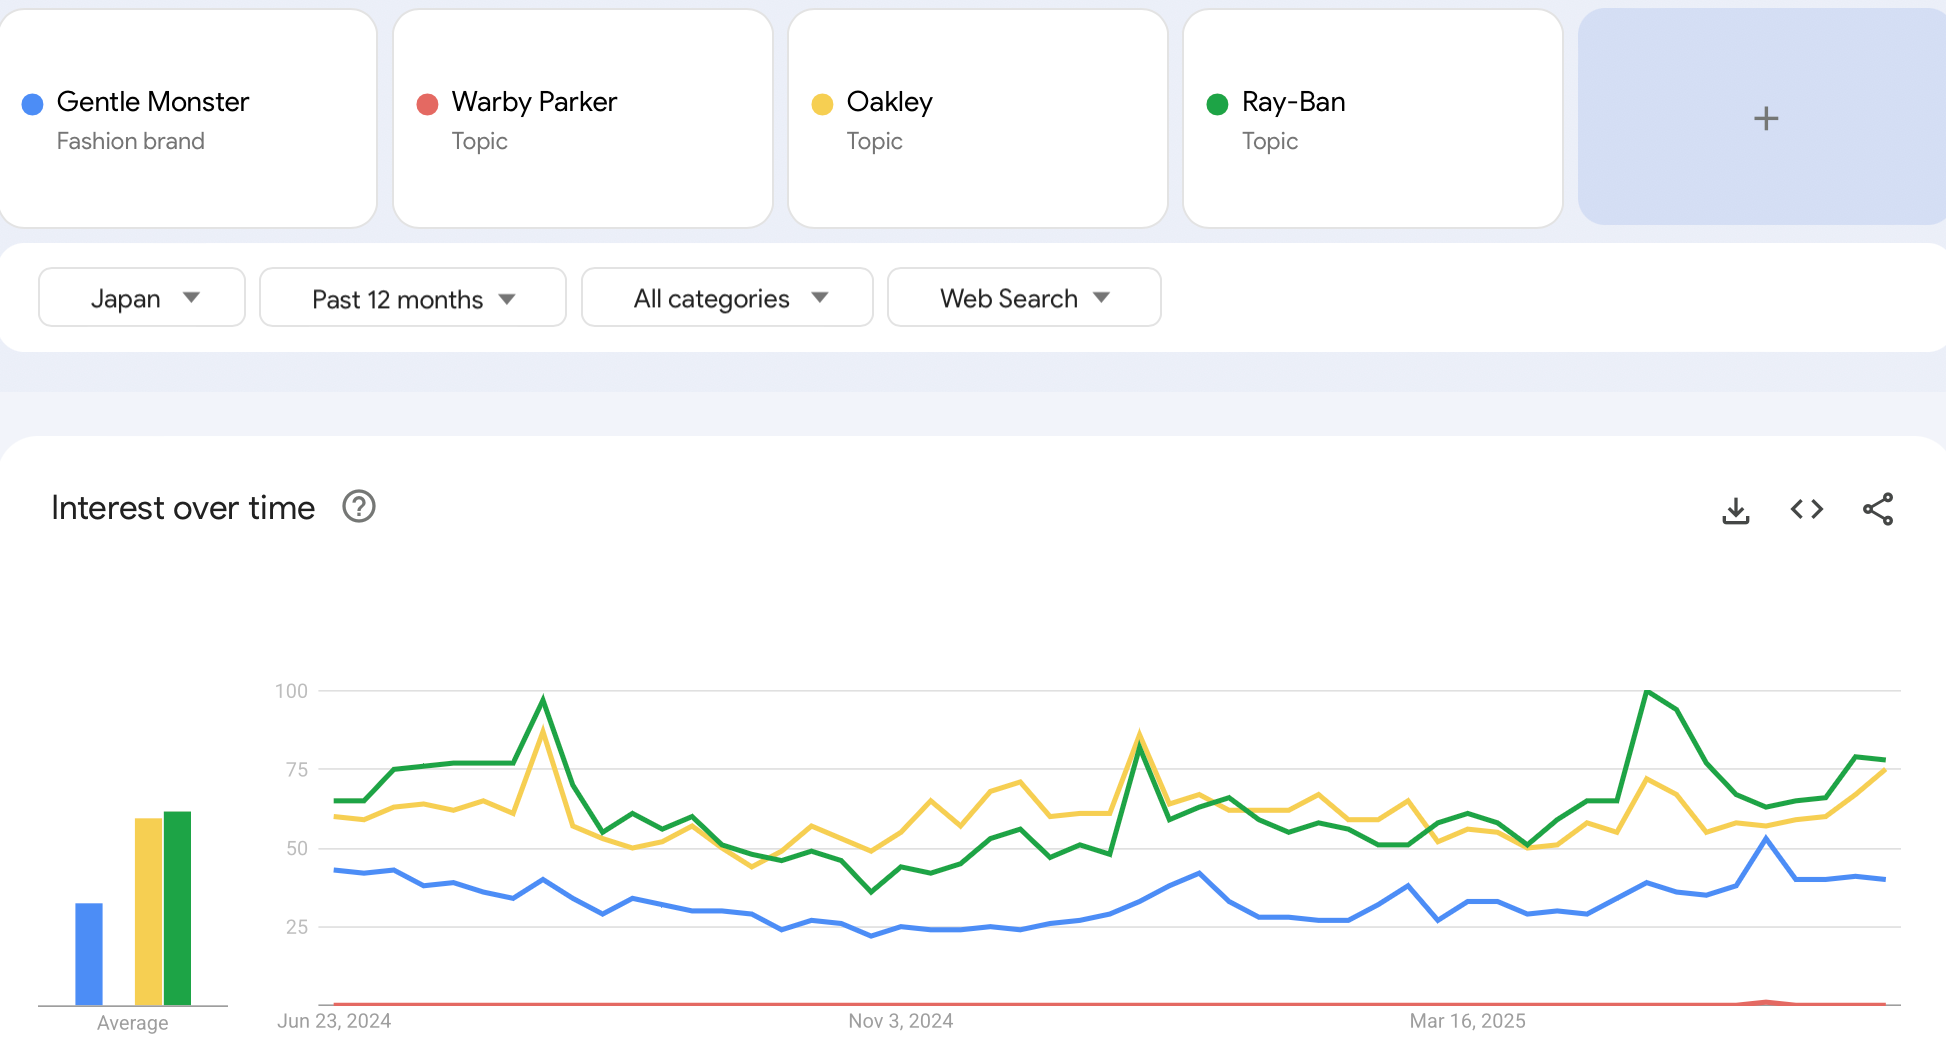Click the 100 y-axis label
This screenshot has width=1946, height=1064.
click(x=291, y=691)
